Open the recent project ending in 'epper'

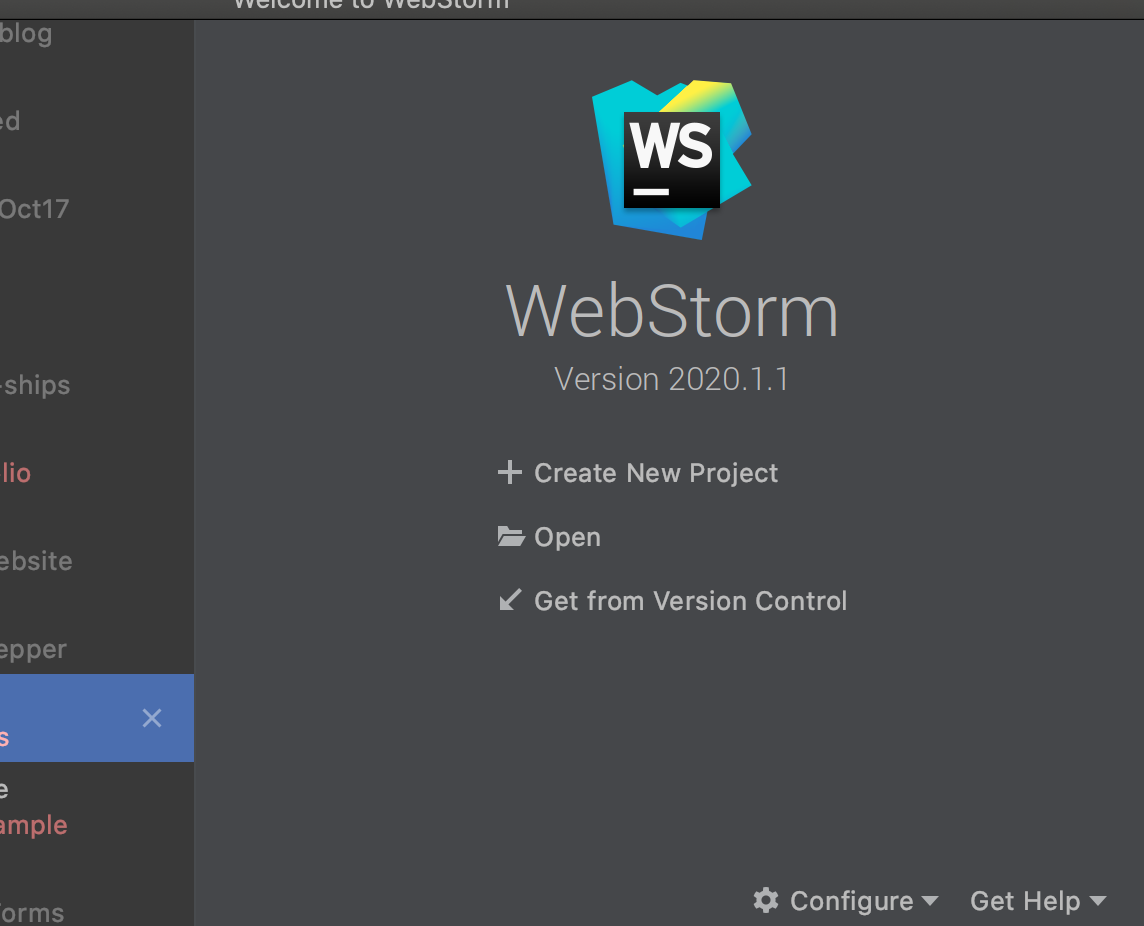click(33, 649)
